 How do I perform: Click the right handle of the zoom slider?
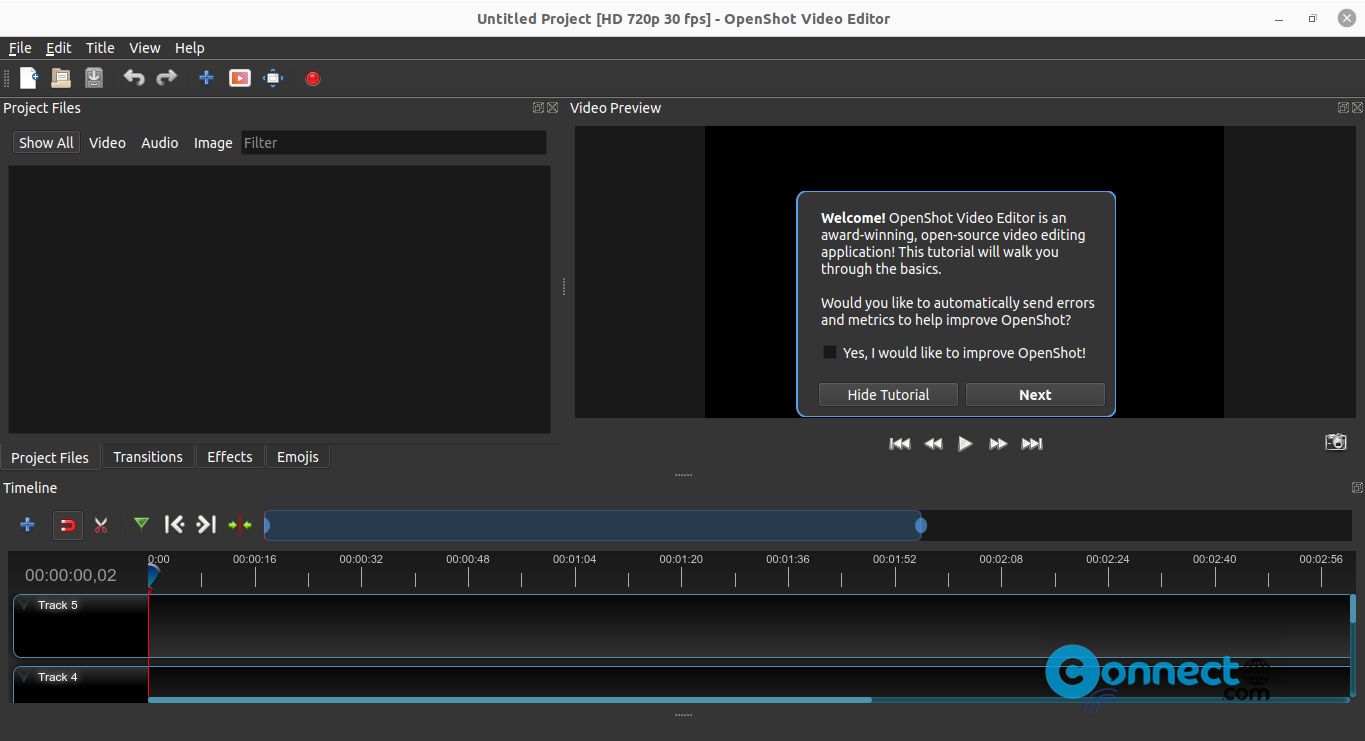click(x=921, y=525)
